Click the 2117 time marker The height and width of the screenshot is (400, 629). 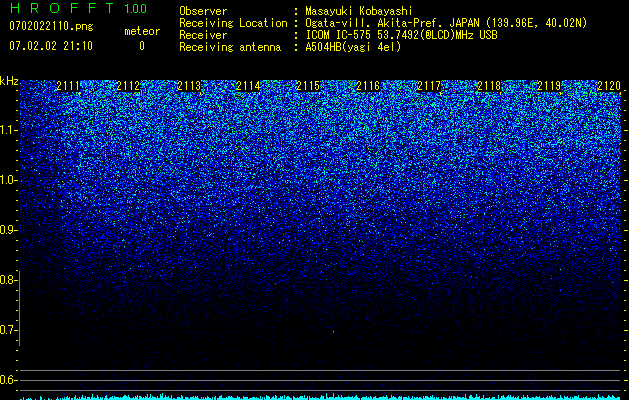coord(429,86)
